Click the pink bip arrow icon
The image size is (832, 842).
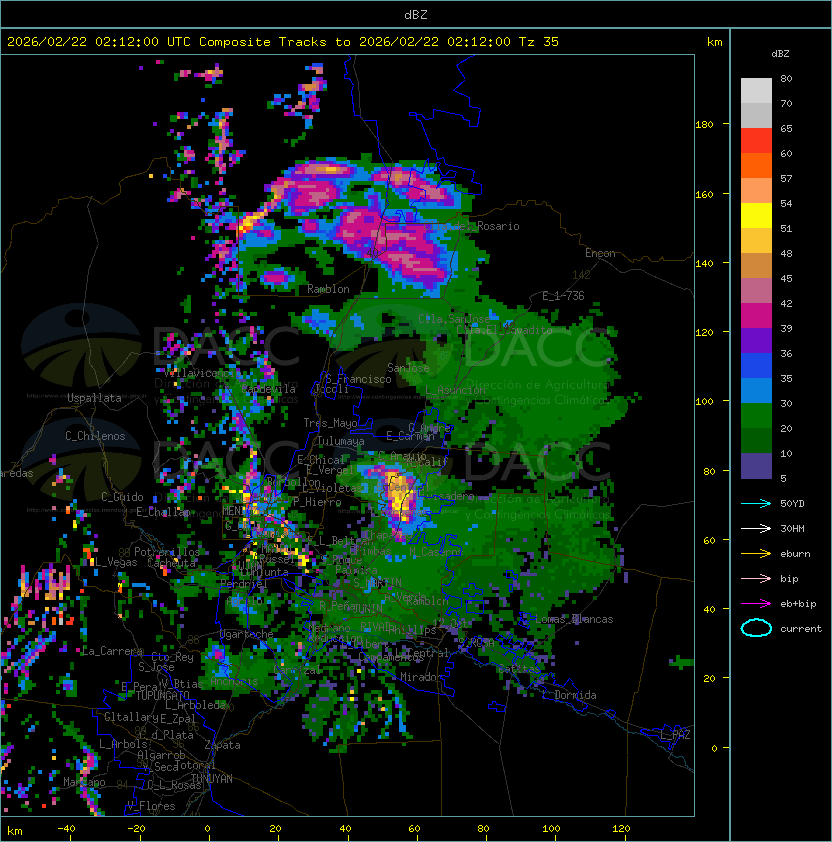[x=756, y=578]
